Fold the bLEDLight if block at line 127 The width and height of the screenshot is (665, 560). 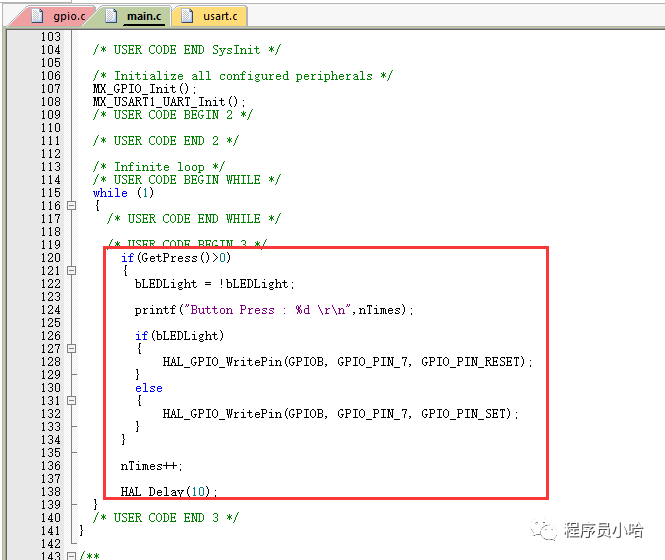pos(71,349)
